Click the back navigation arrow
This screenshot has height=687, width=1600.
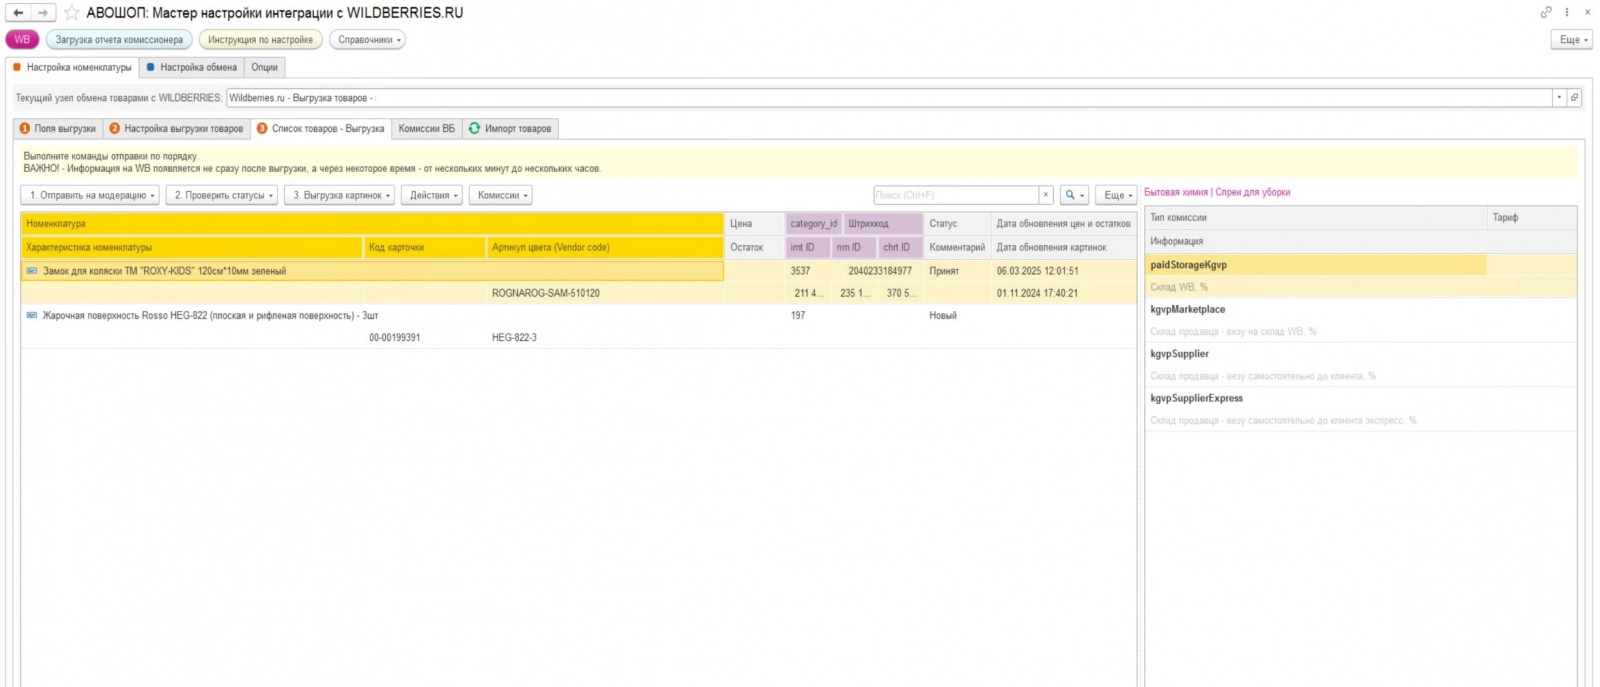(x=18, y=13)
